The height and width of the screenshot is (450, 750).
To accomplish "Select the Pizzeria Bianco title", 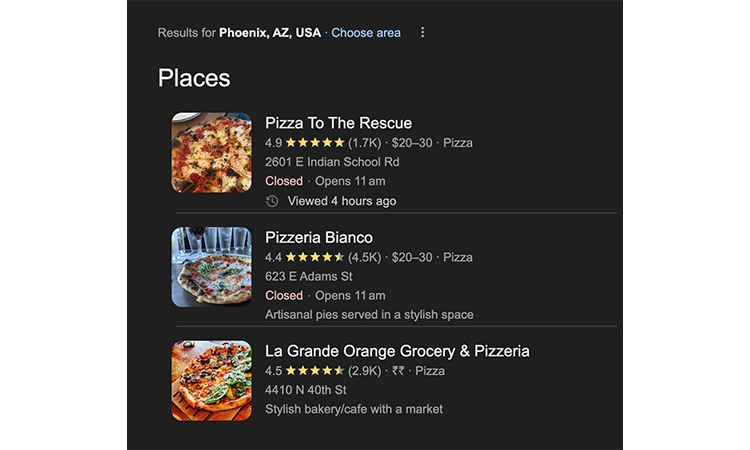I will click(x=318, y=237).
